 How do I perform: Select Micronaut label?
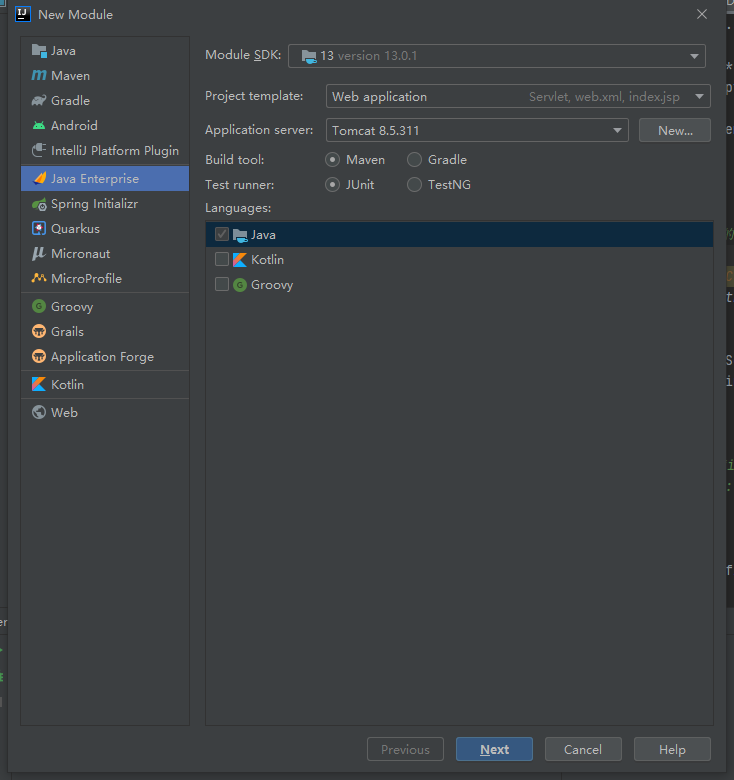81,254
